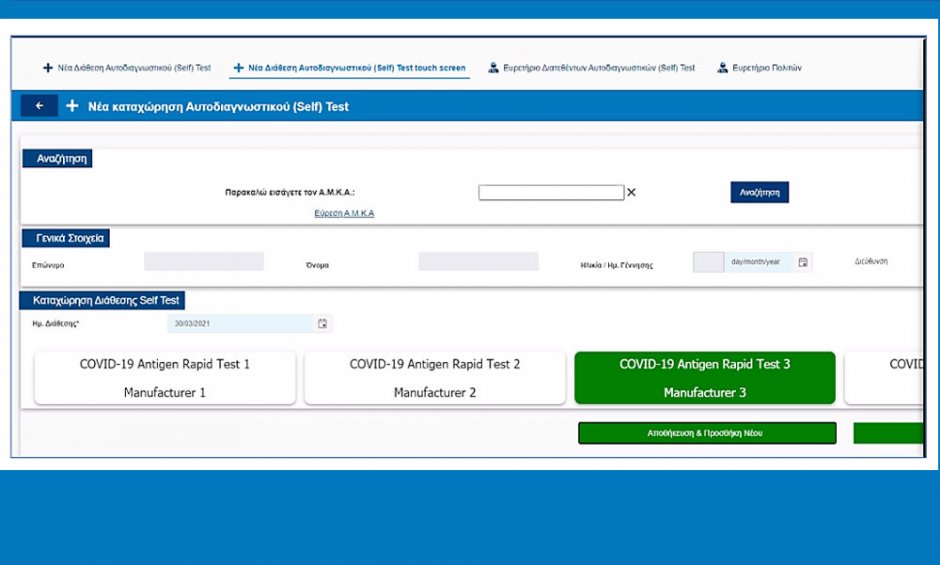Select COVID-19 Antigen Rapid Test 1 card
The image size is (940, 565).
(165, 378)
